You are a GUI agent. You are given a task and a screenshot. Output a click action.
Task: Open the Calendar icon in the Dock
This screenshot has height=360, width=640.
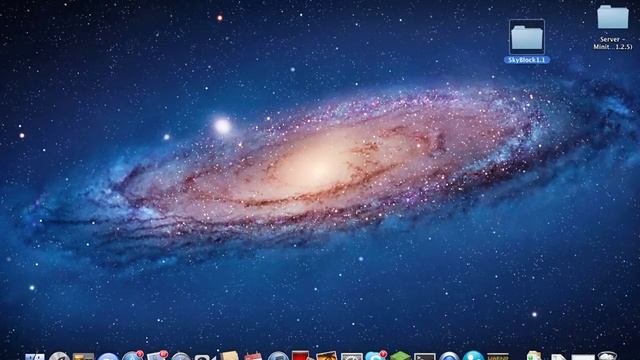click(x=253, y=356)
